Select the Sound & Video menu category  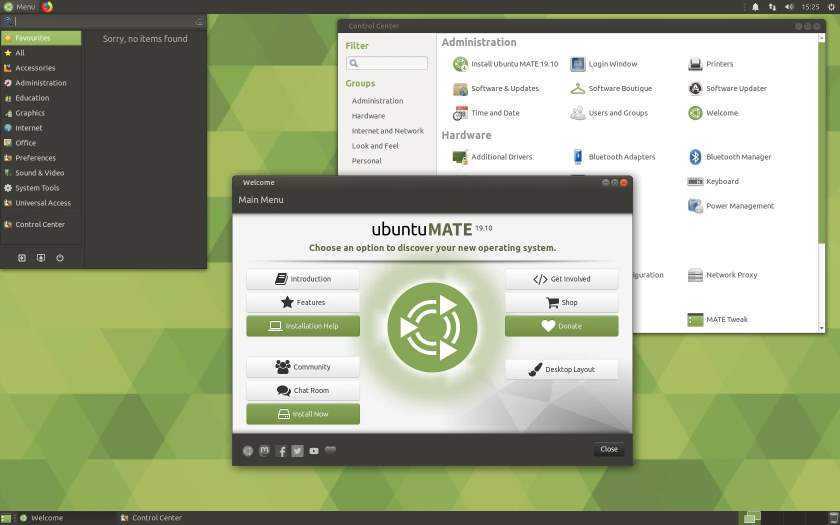(39, 173)
